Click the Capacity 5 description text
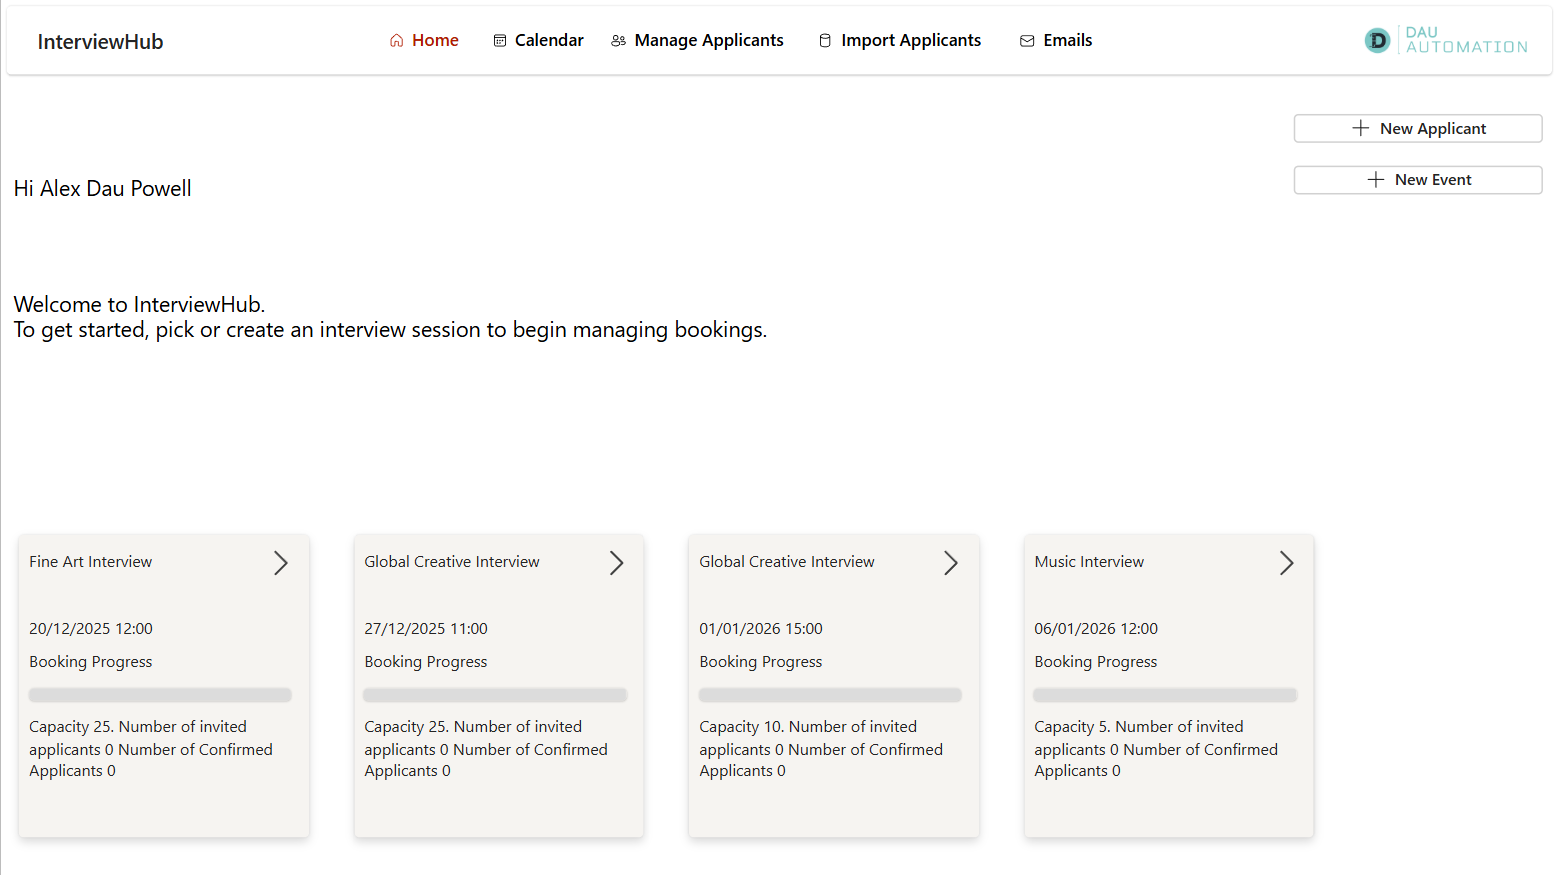The width and height of the screenshot is (1556, 875). click(x=1156, y=749)
